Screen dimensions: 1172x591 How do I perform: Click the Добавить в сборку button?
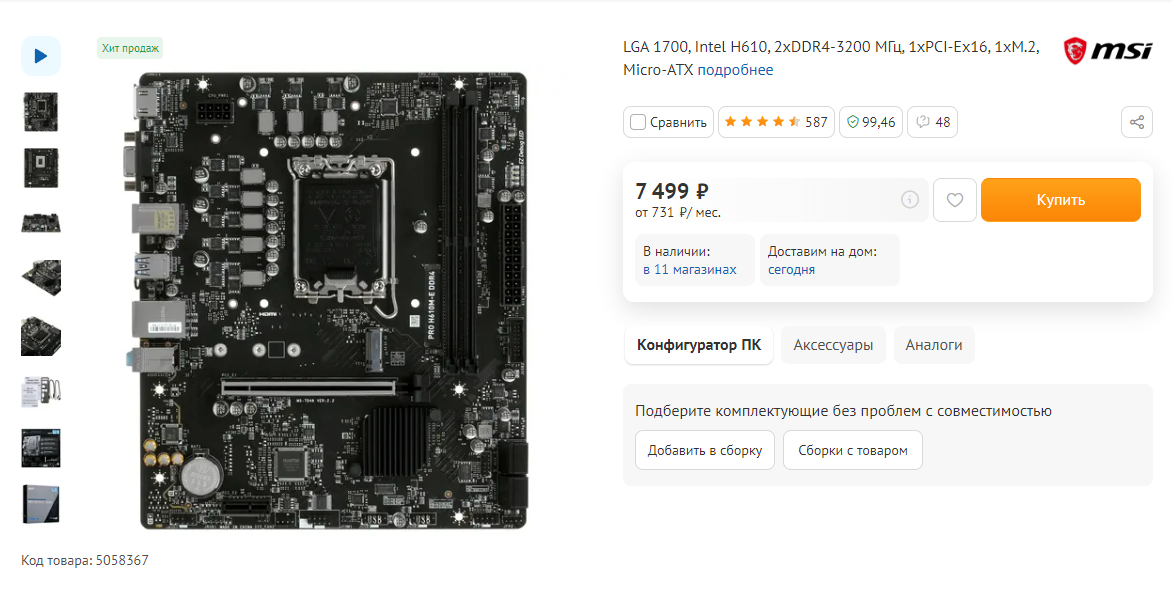[705, 451]
